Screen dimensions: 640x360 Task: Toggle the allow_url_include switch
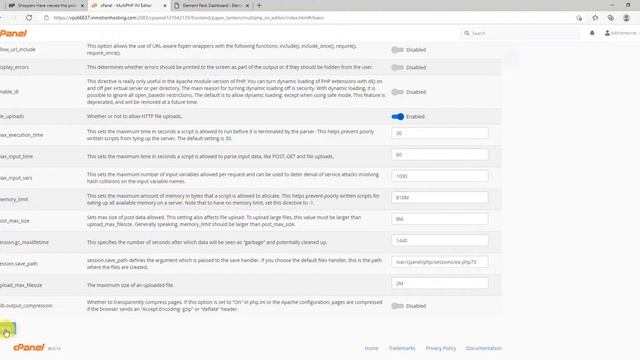point(398,50)
